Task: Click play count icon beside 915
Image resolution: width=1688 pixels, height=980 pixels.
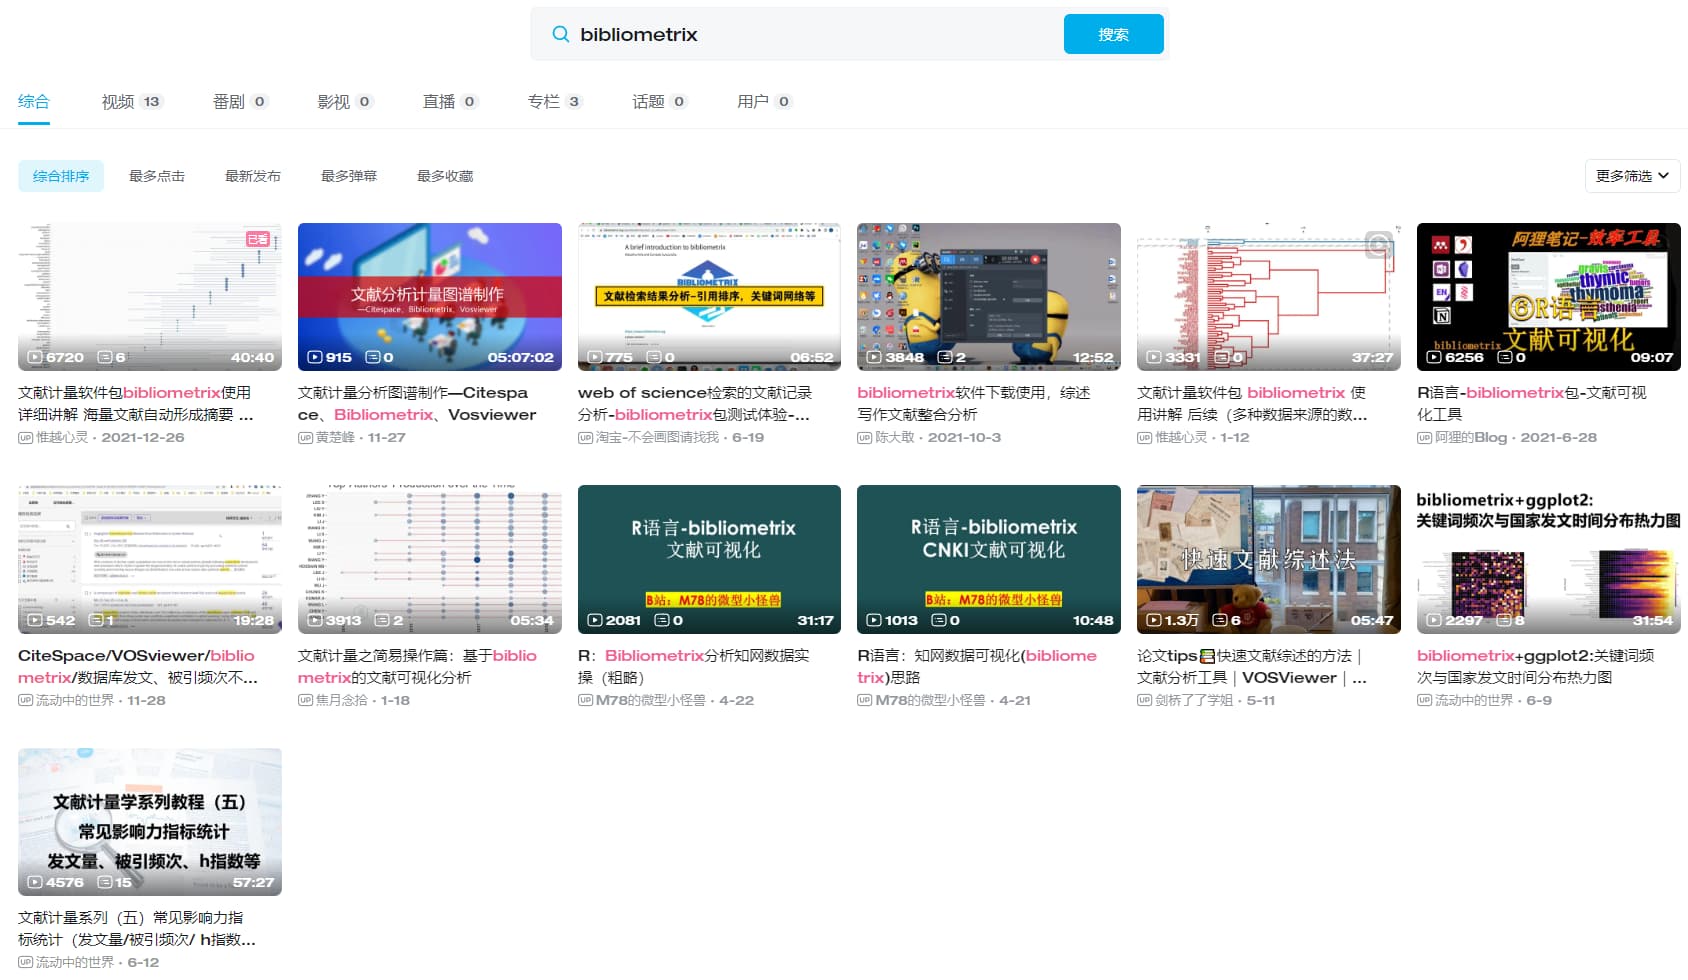Action: [315, 357]
